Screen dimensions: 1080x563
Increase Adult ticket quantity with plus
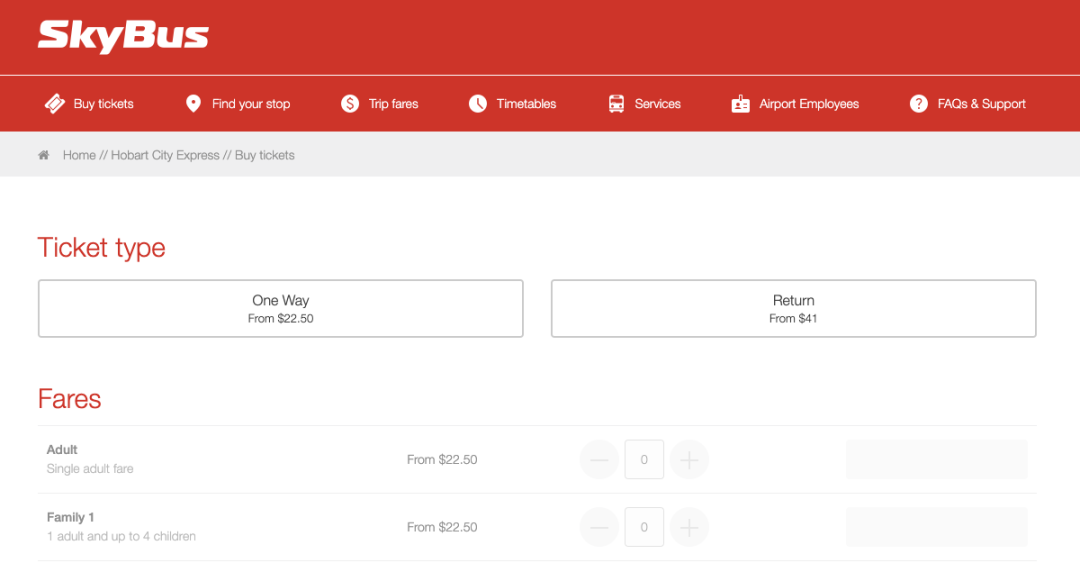click(x=689, y=460)
